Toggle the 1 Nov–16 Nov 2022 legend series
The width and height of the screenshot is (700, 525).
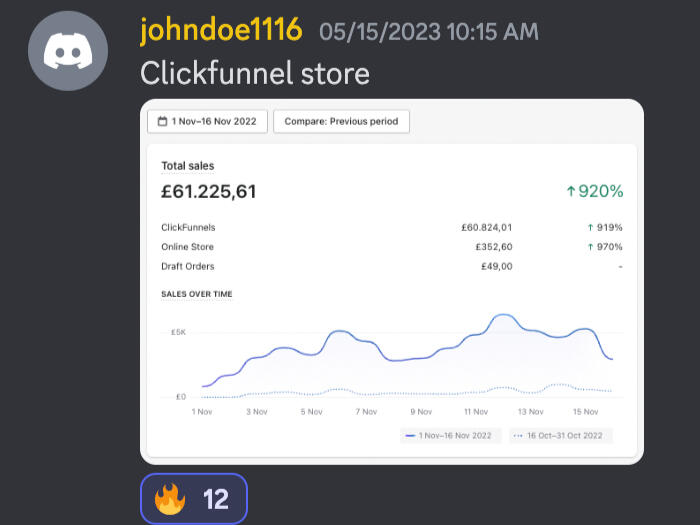click(x=450, y=436)
